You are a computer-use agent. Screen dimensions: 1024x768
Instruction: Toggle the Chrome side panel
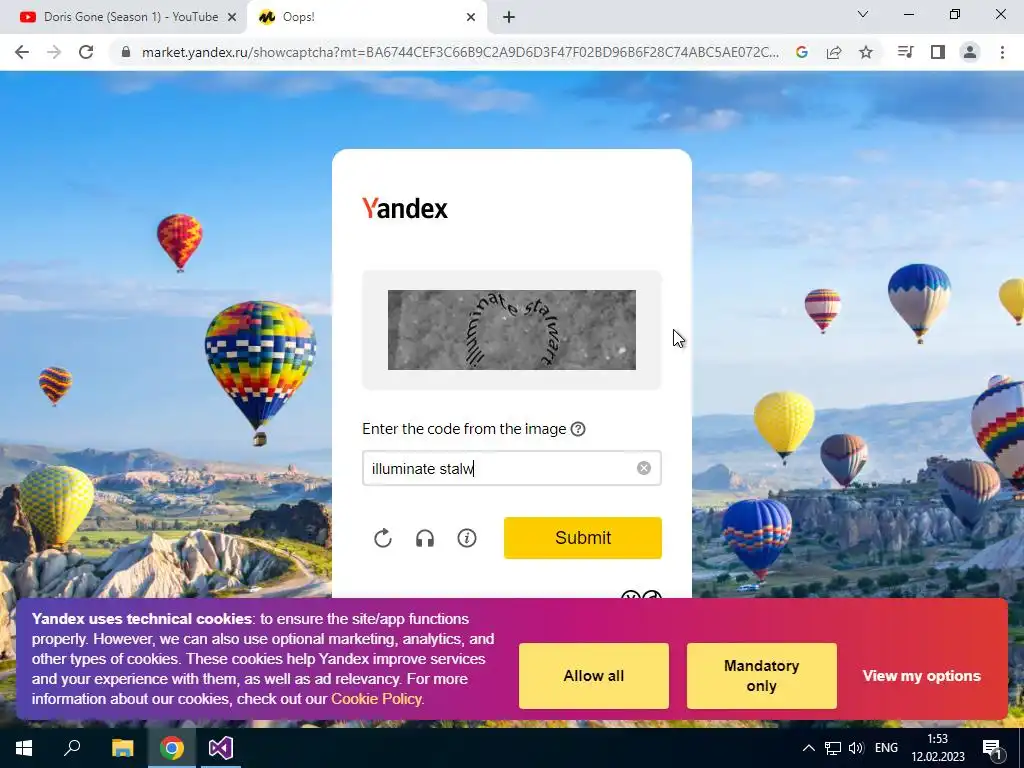click(x=938, y=52)
